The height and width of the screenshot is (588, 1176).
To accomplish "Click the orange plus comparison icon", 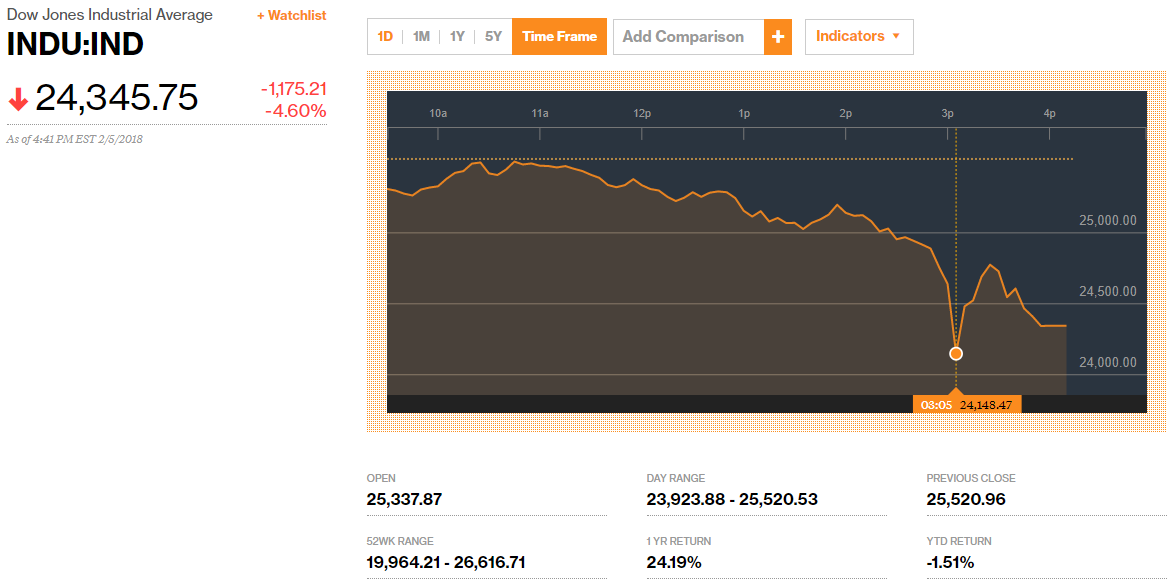I will (779, 36).
